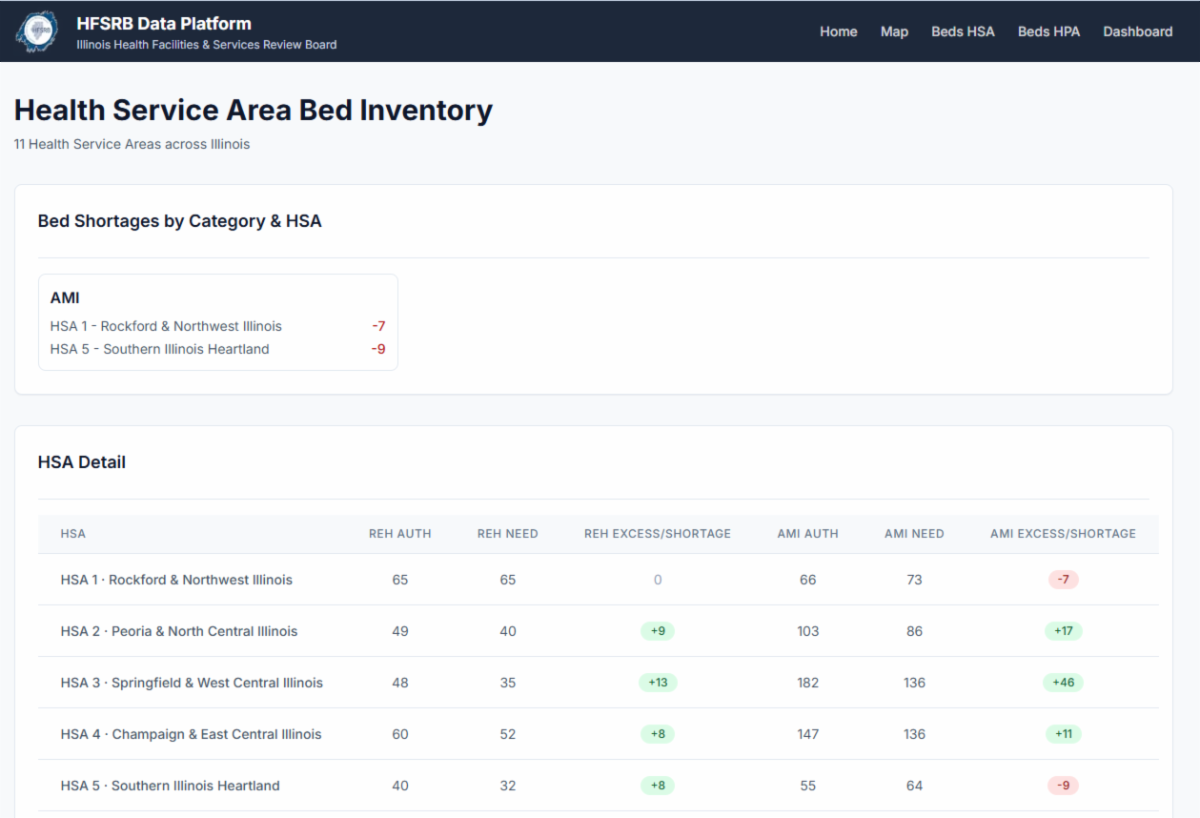This screenshot has height=818, width=1200.
Task: Click the AMI EXCESS/SHORTAGE column header
Action: (x=1062, y=534)
